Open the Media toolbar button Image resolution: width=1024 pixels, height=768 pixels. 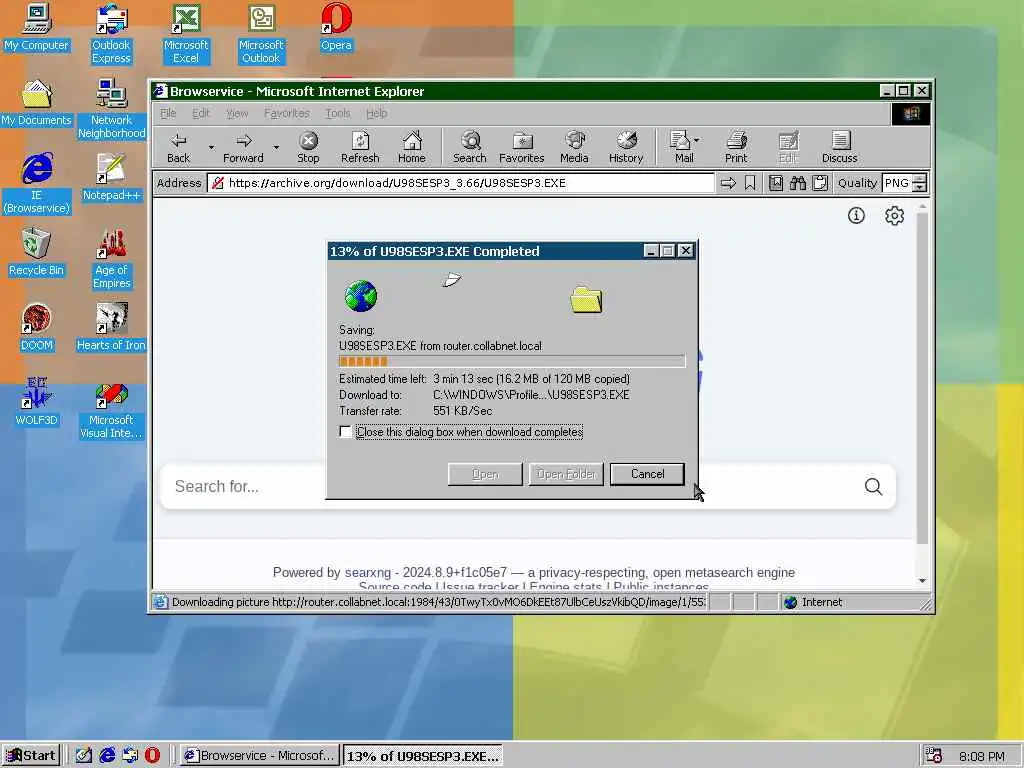point(574,148)
